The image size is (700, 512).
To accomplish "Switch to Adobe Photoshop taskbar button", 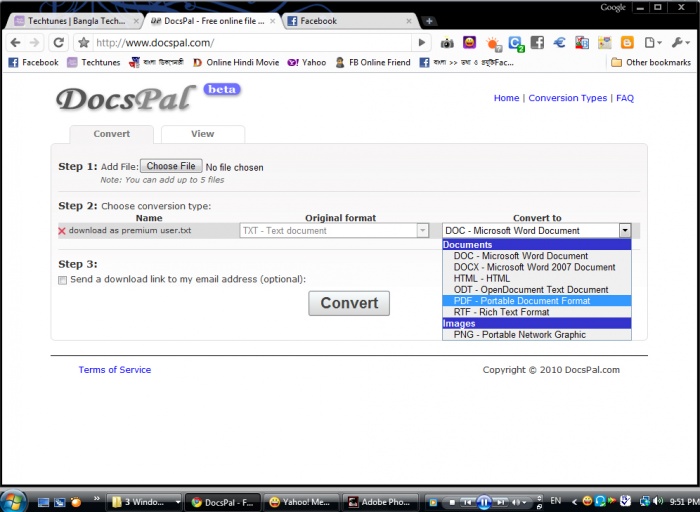I will (380, 502).
